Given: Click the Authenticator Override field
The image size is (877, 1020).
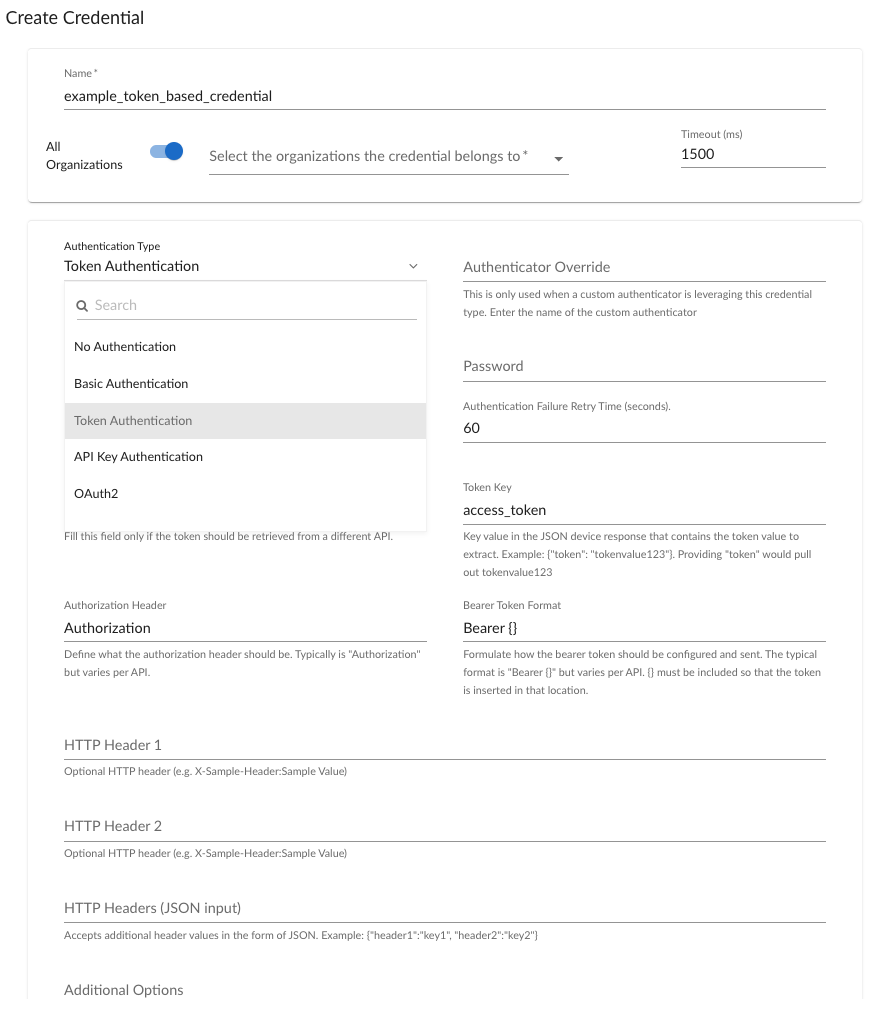Looking at the screenshot, I should pyautogui.click(x=644, y=268).
